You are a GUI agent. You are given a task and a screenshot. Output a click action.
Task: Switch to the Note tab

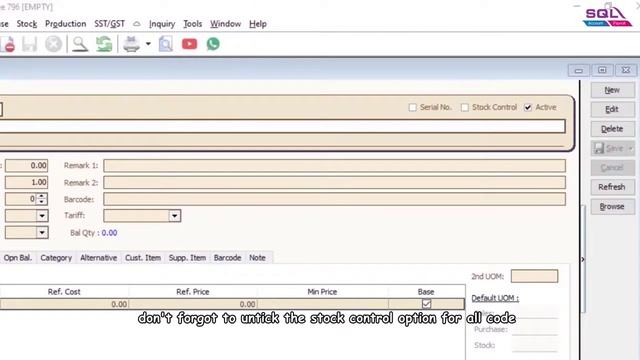click(x=257, y=258)
